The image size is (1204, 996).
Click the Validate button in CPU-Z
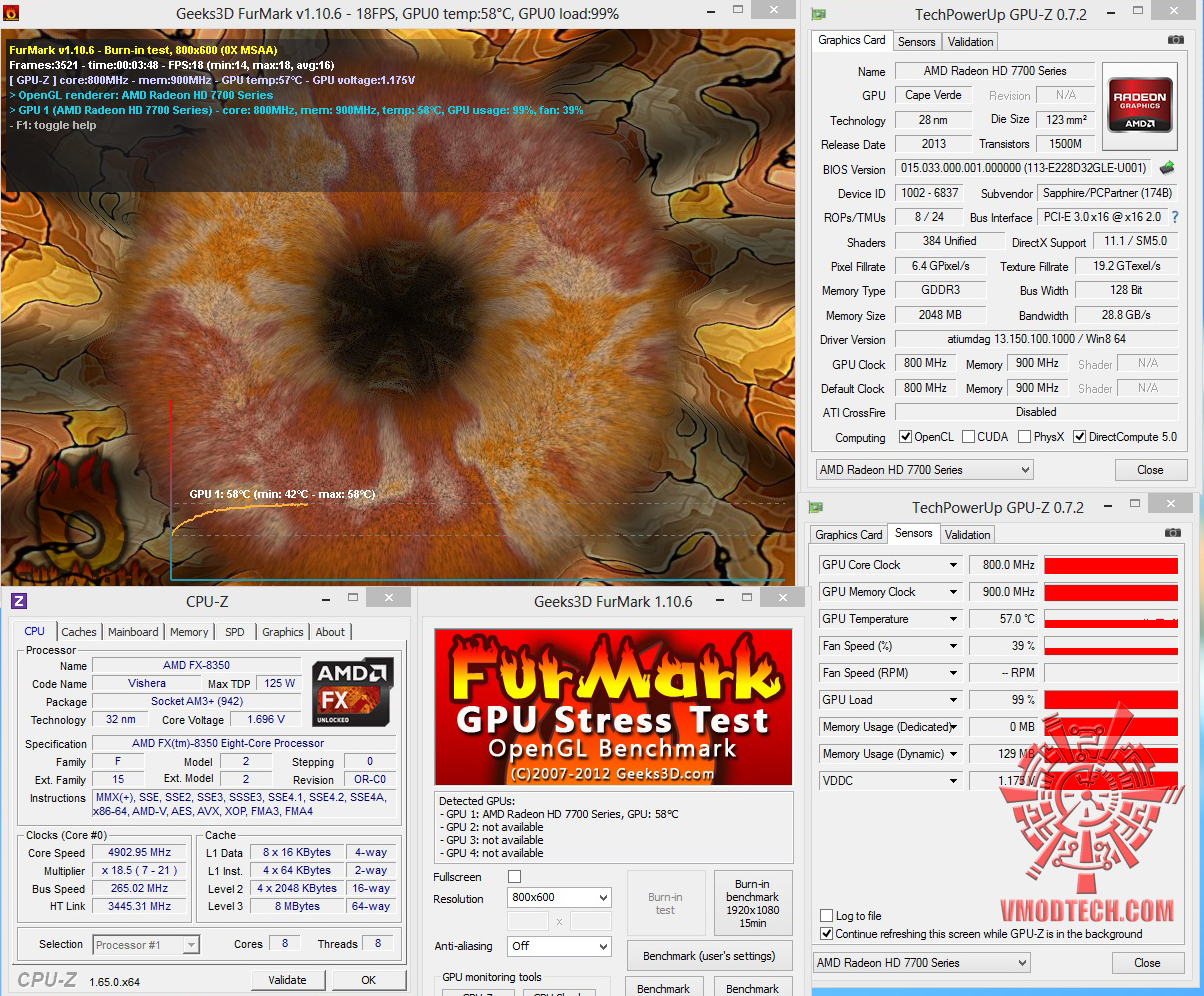[288, 980]
